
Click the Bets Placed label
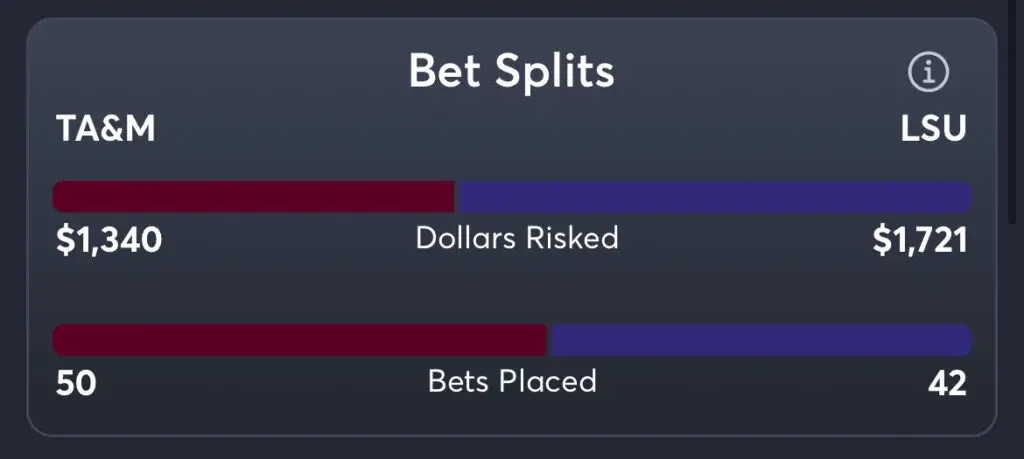pyautogui.click(x=512, y=381)
